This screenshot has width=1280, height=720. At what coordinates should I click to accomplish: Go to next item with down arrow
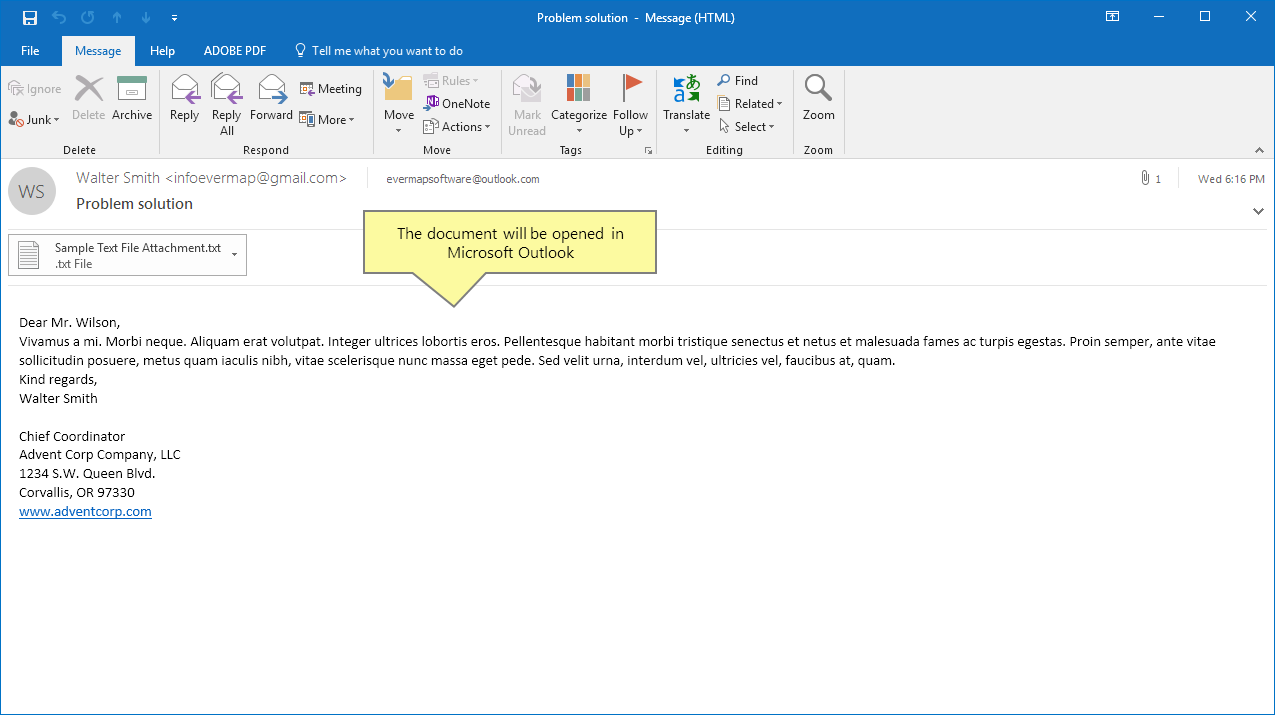(146, 17)
